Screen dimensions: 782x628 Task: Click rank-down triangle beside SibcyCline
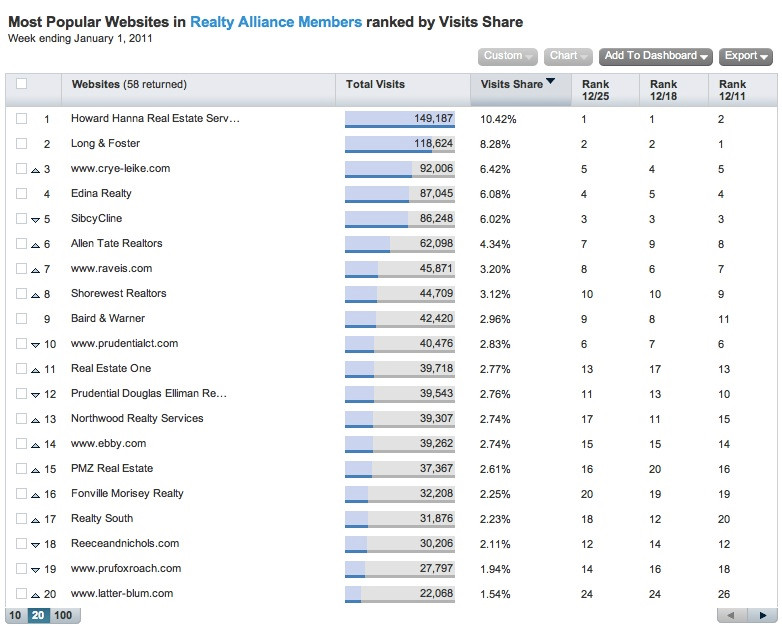coord(35,220)
